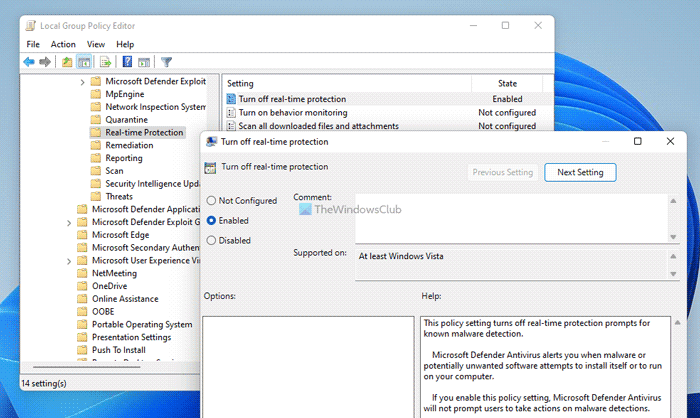700x418 pixels.
Task: Toggle the Show/Hide Action Pane icon
Action: point(144,62)
